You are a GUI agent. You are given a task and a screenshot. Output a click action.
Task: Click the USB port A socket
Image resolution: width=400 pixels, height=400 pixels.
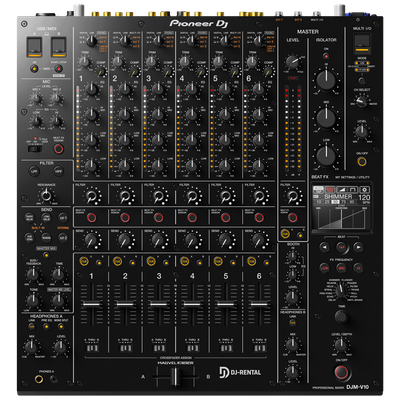click(34, 47)
